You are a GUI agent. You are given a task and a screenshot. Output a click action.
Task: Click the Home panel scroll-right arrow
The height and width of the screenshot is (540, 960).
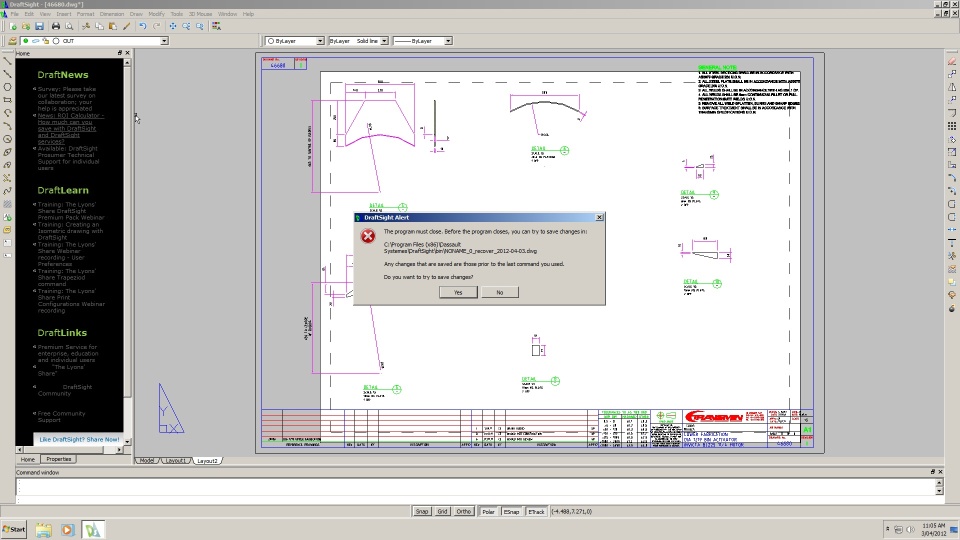pos(119,449)
